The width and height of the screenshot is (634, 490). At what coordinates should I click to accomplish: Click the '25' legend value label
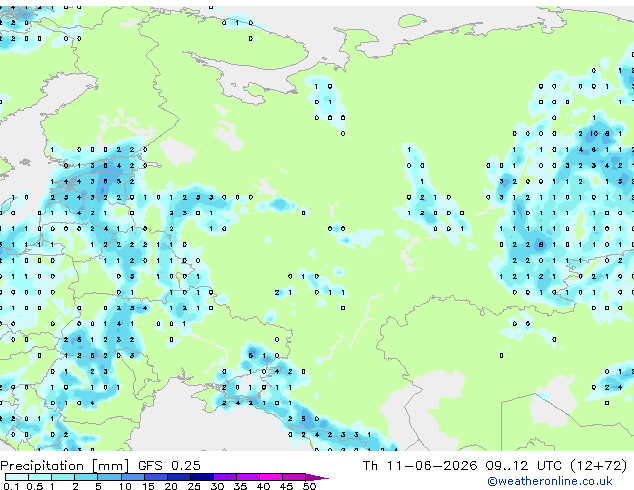(x=194, y=486)
